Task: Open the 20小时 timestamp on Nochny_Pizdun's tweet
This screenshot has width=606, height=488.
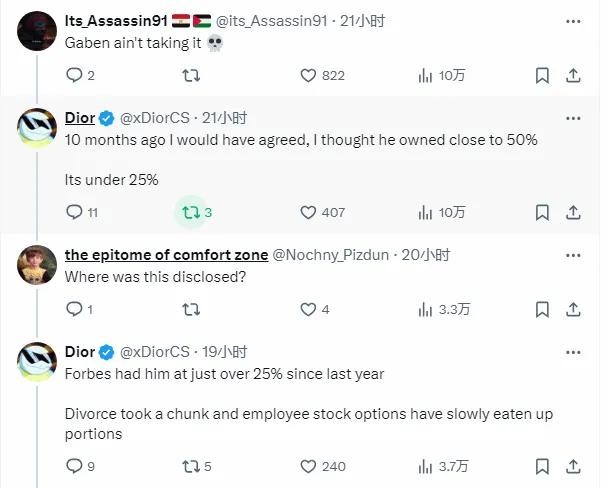Action: [x=428, y=255]
